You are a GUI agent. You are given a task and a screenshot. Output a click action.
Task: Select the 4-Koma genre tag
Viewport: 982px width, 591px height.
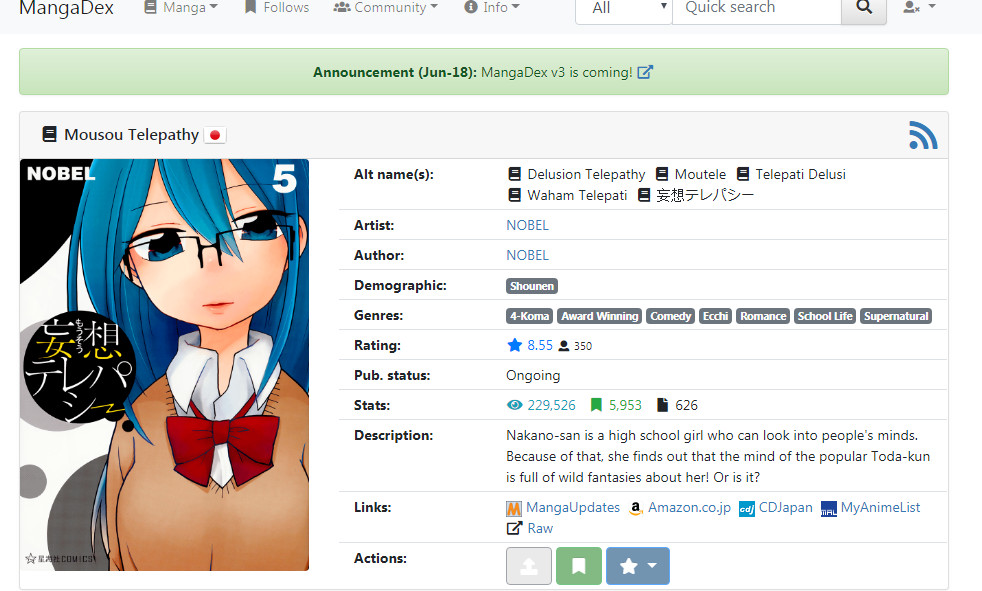click(x=529, y=316)
